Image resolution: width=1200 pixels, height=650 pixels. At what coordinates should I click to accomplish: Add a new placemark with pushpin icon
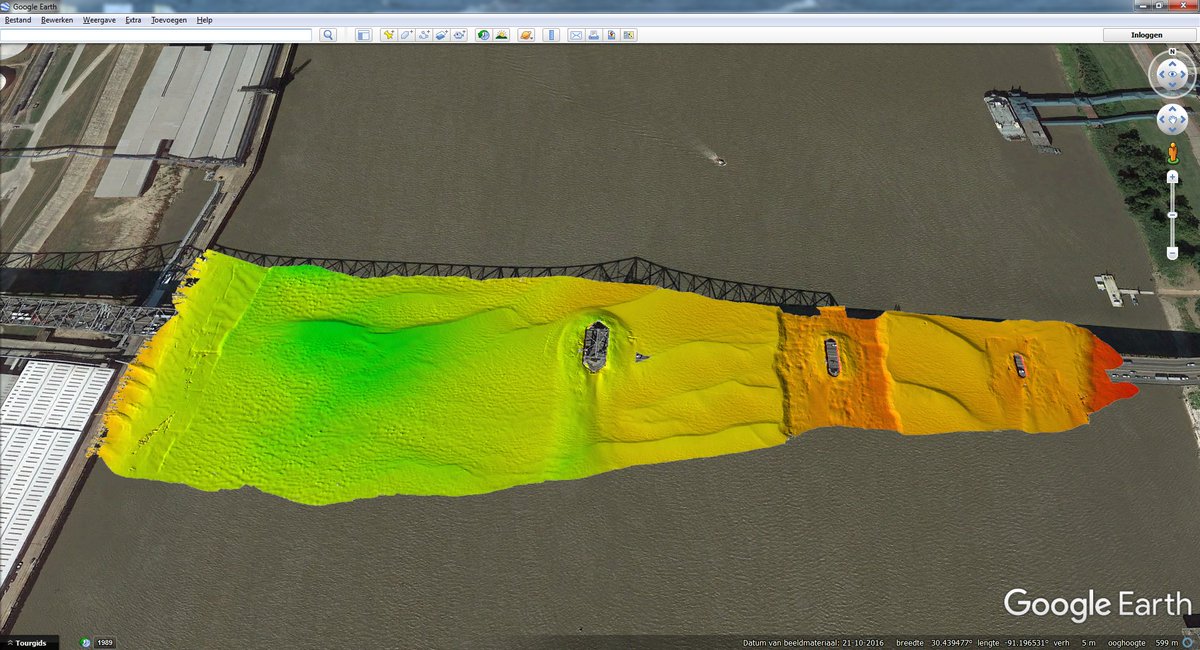point(388,35)
